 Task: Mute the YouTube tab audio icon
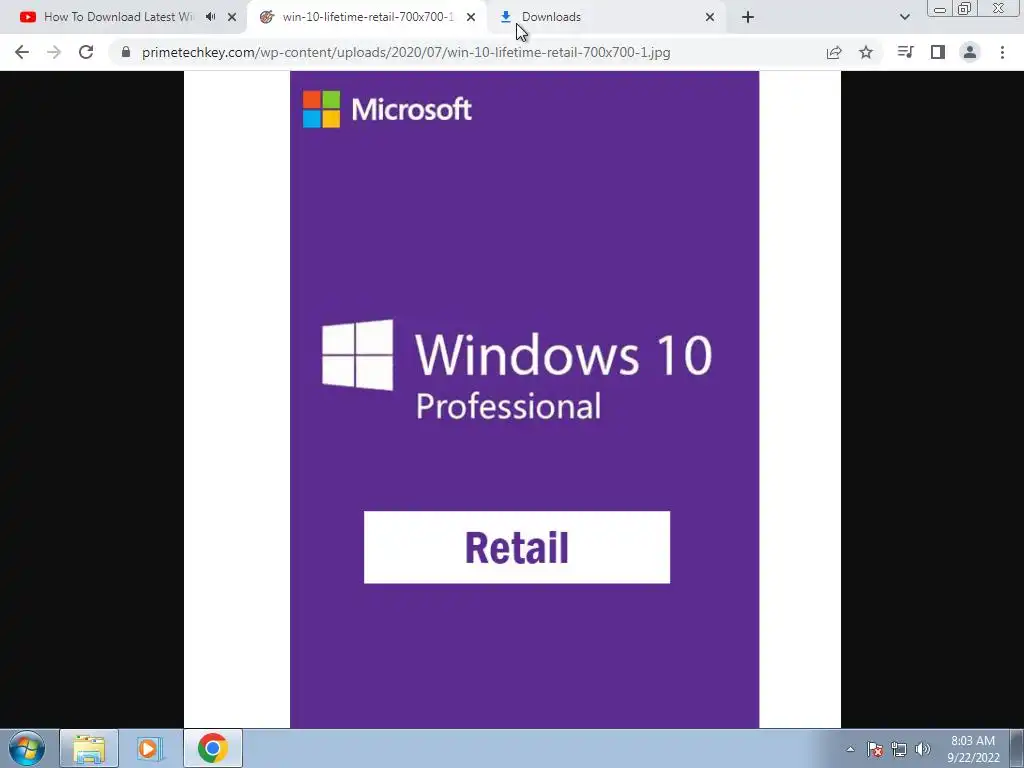point(210,17)
